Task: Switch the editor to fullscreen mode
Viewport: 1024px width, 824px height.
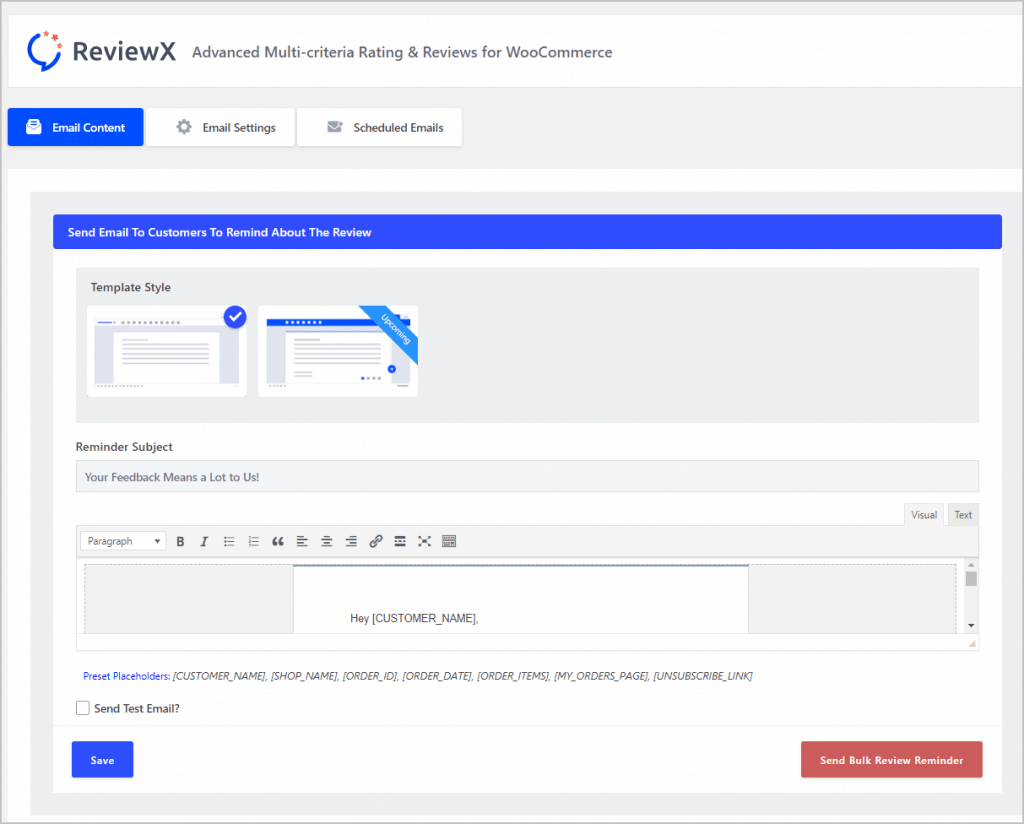Action: pyautogui.click(x=424, y=541)
